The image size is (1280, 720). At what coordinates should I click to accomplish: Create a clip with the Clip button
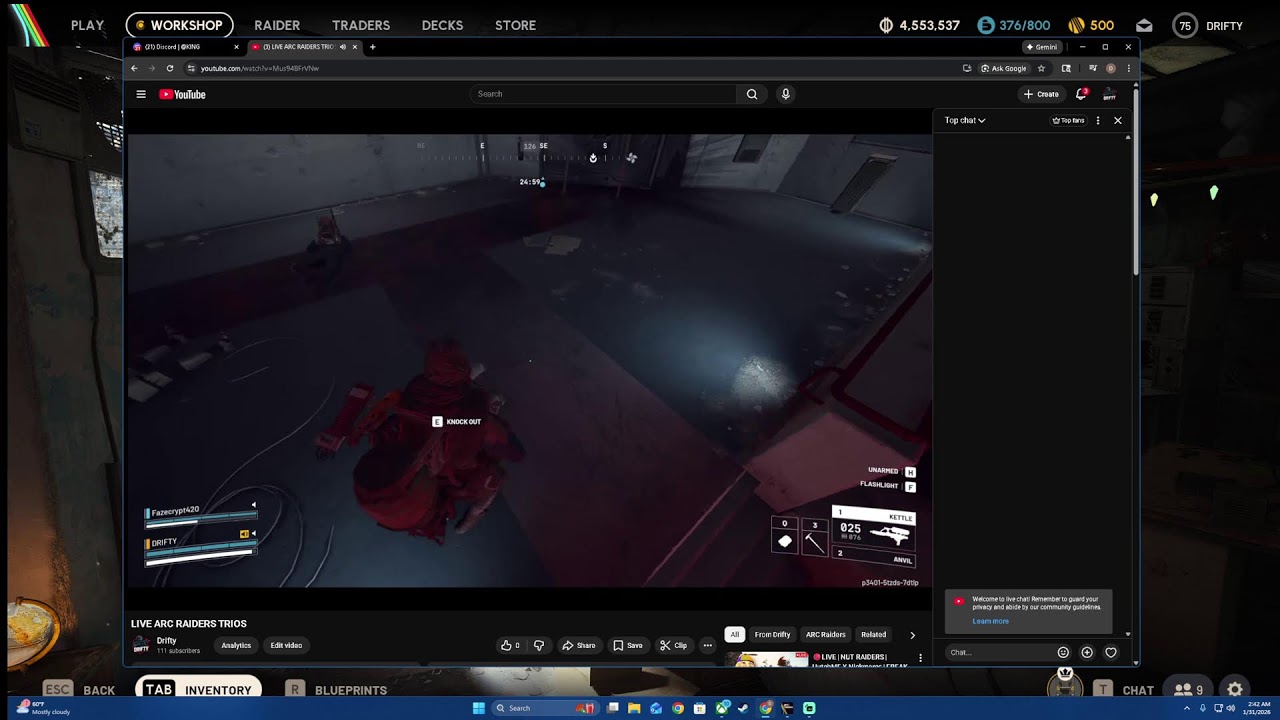673,645
